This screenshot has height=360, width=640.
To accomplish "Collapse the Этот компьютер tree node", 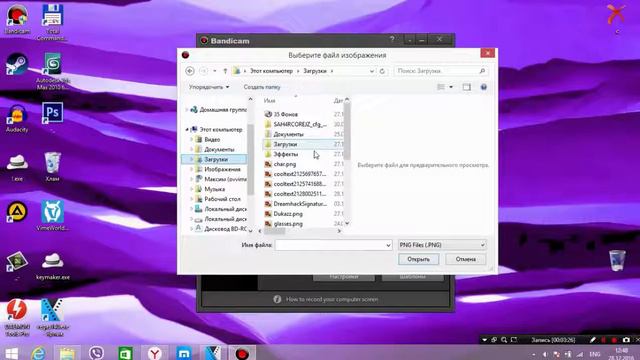I will pos(187,129).
